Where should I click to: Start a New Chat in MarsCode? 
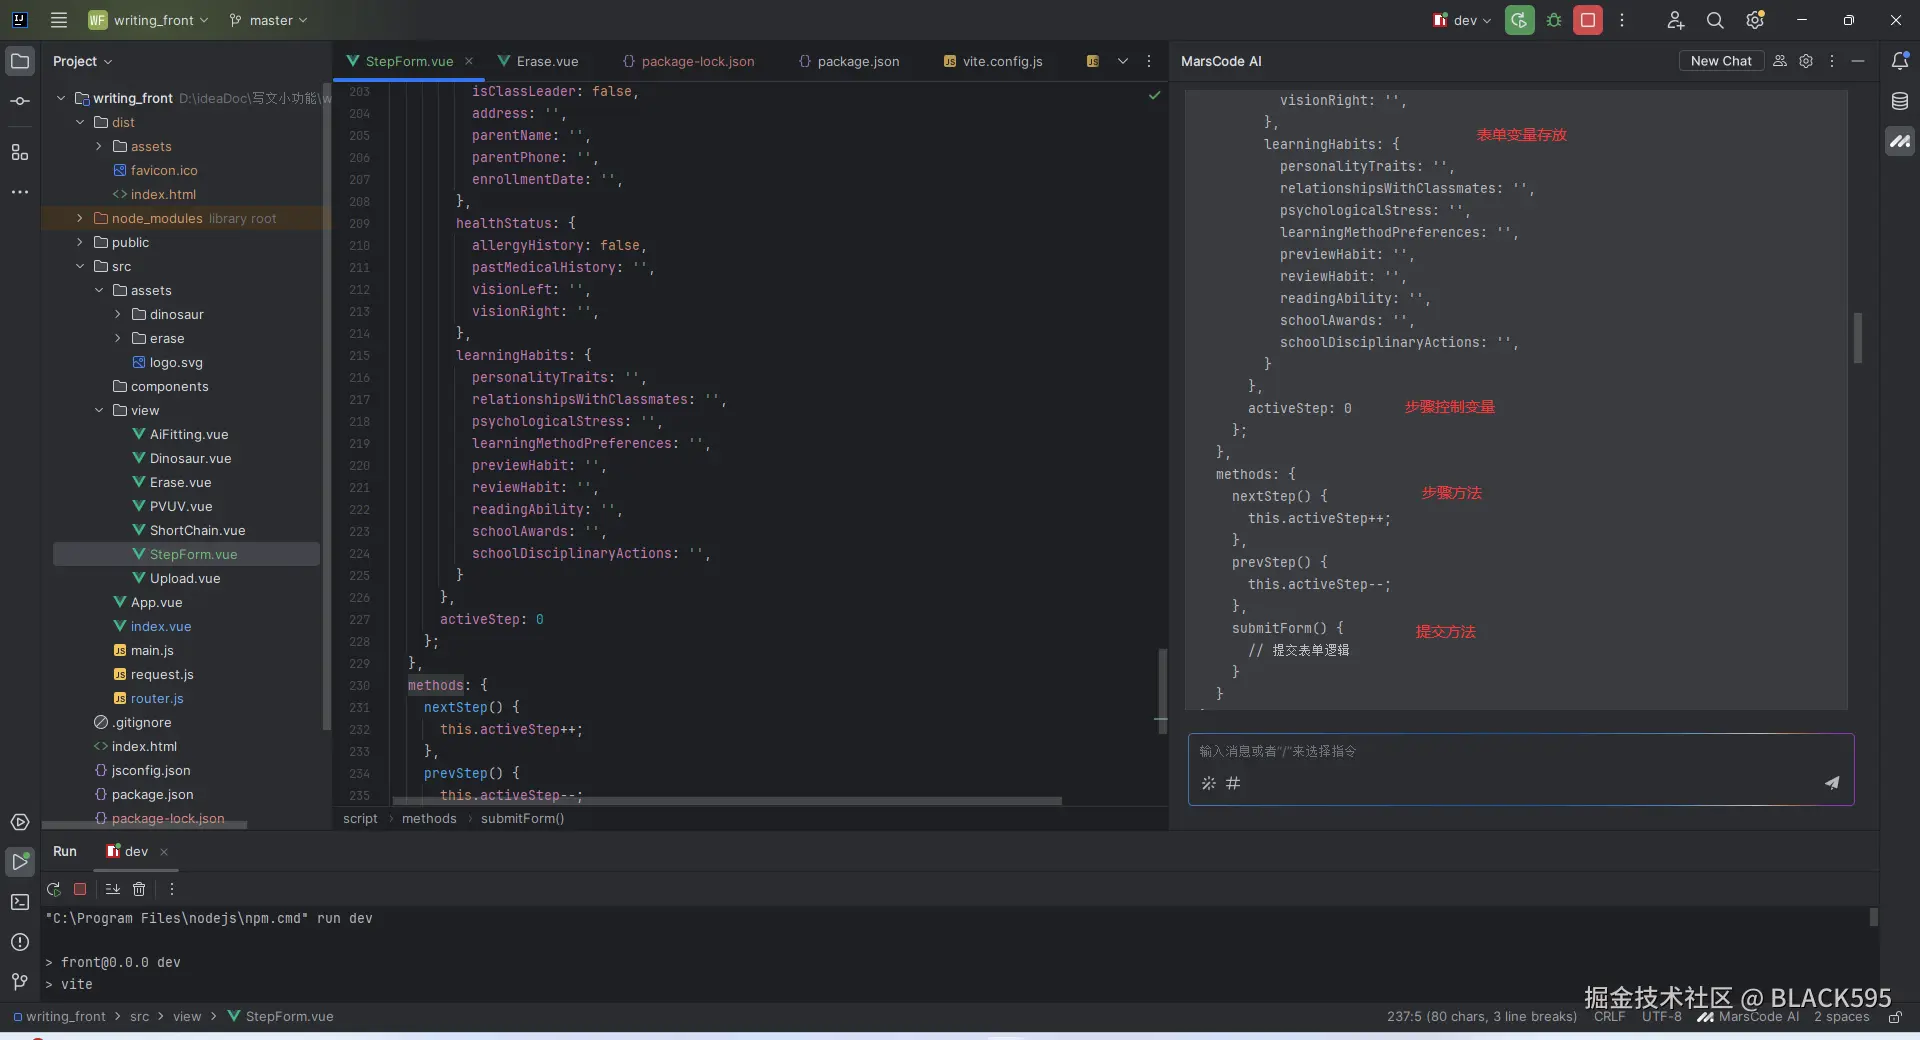coord(1721,61)
